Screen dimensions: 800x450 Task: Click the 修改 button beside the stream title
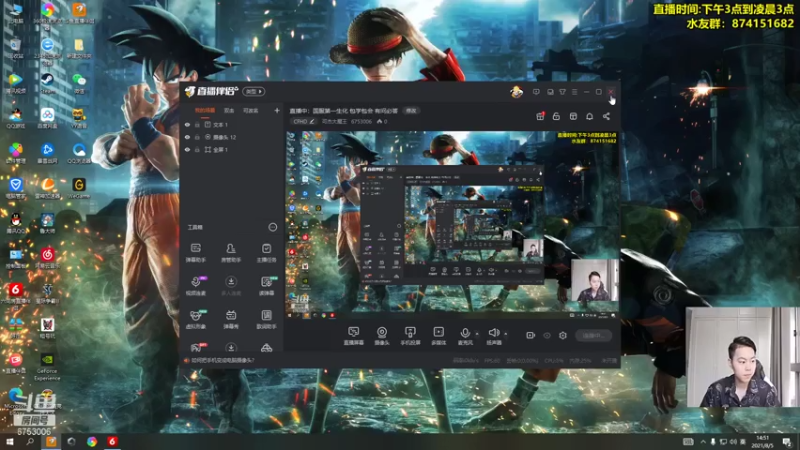coord(411,111)
